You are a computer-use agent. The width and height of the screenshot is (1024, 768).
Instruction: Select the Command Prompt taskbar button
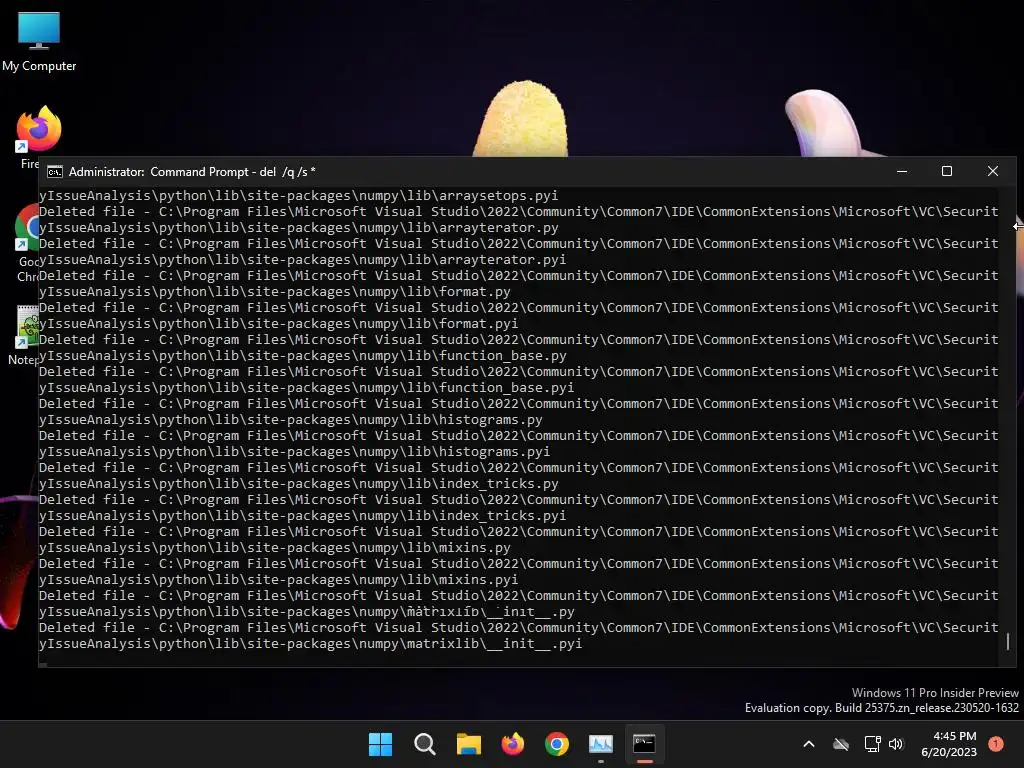click(x=645, y=744)
